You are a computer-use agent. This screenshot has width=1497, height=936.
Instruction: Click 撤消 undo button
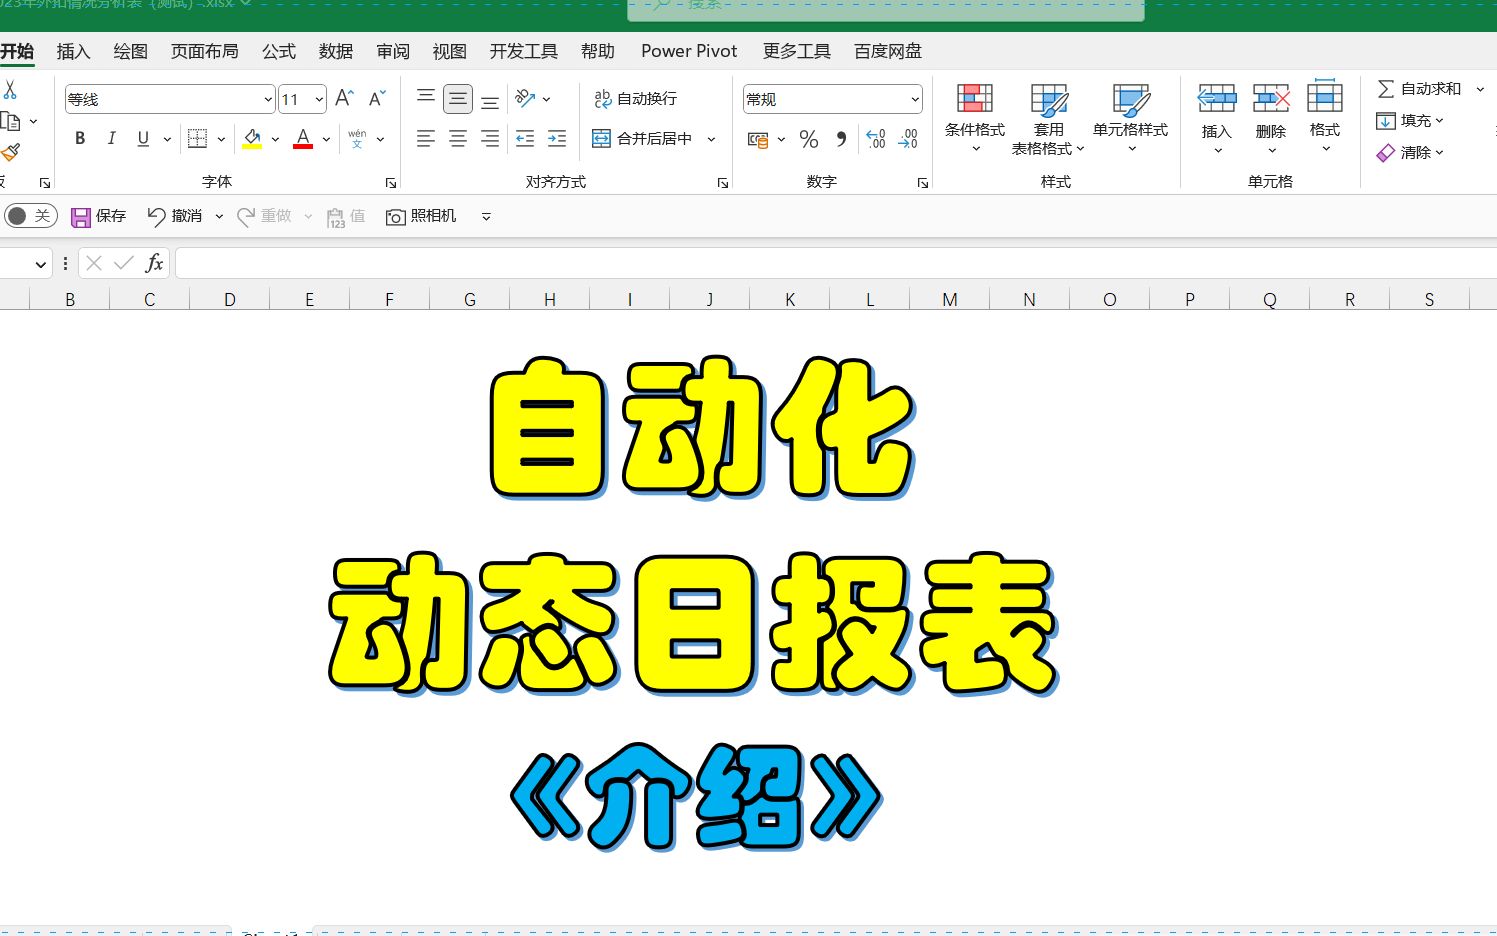[175, 216]
